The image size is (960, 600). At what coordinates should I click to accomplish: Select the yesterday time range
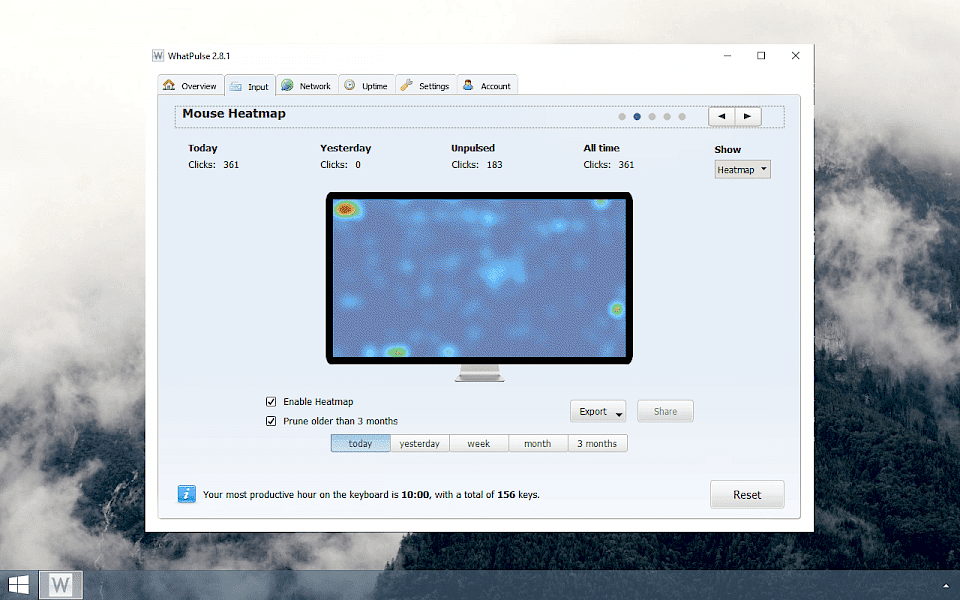(x=419, y=443)
